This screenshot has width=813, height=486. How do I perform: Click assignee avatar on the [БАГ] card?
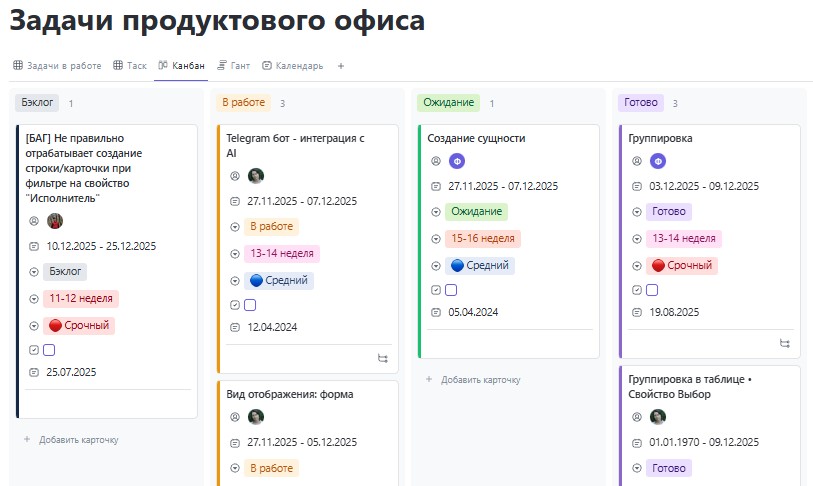(x=55, y=221)
